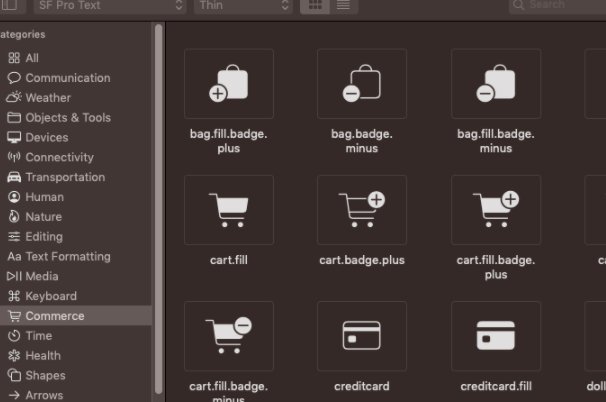
Task: Go to the Text Formatting category
Action: (67, 256)
